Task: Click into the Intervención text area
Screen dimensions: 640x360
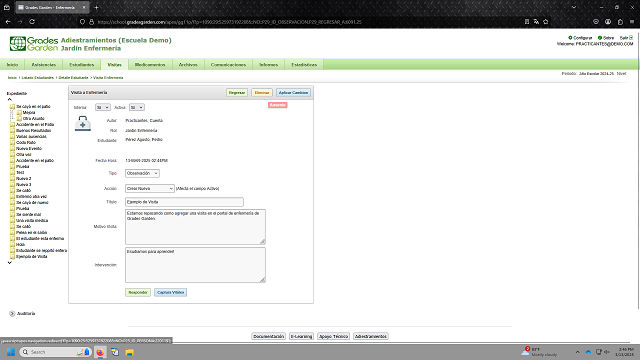Action: [195, 265]
